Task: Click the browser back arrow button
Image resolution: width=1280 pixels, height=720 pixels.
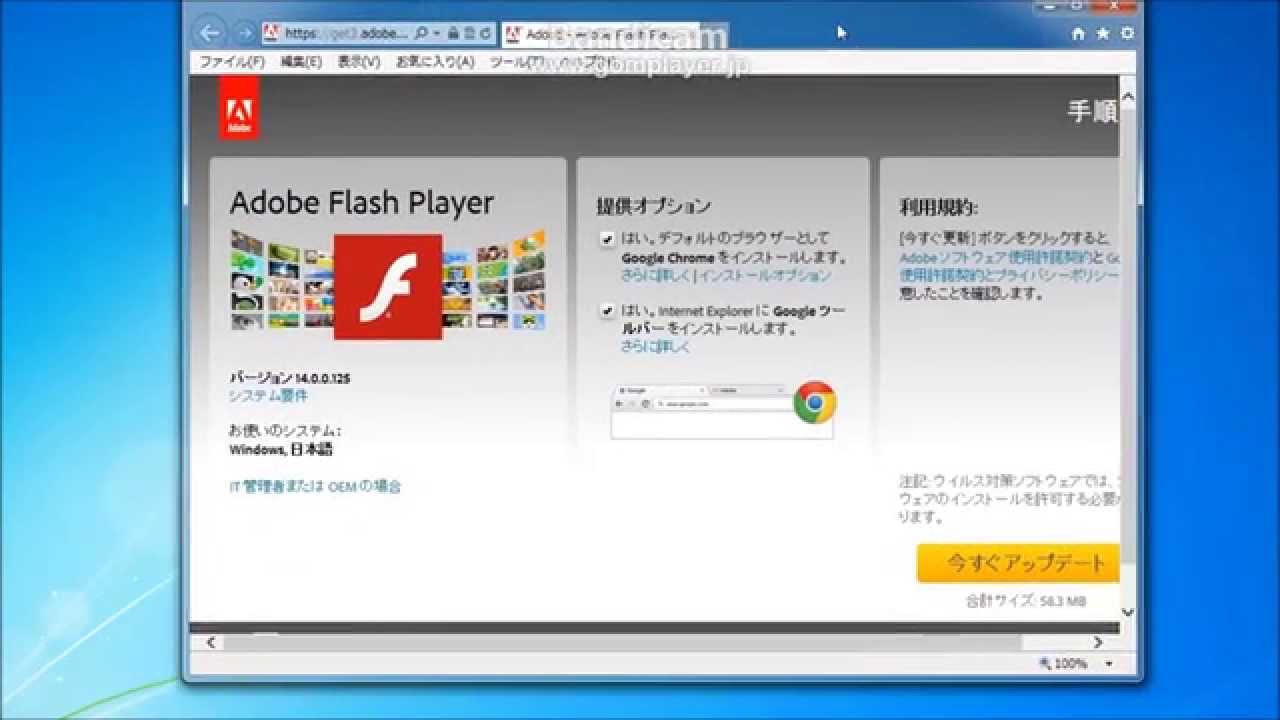Action: (x=209, y=33)
